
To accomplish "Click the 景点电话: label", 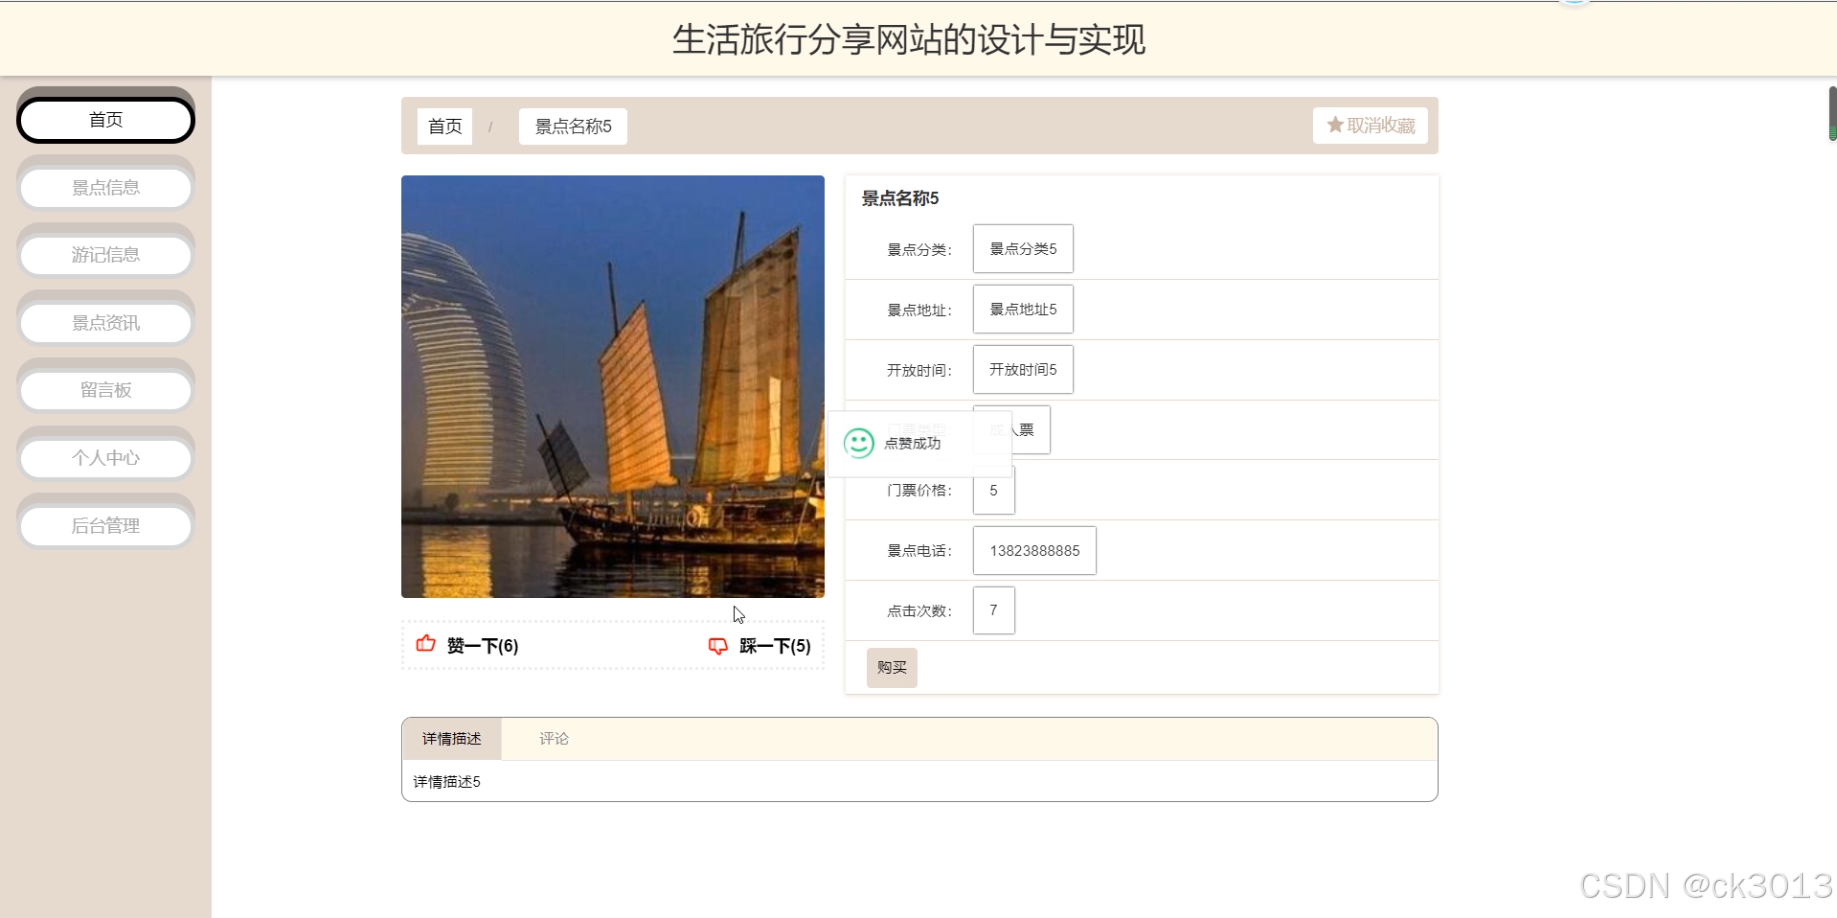I will point(919,551).
